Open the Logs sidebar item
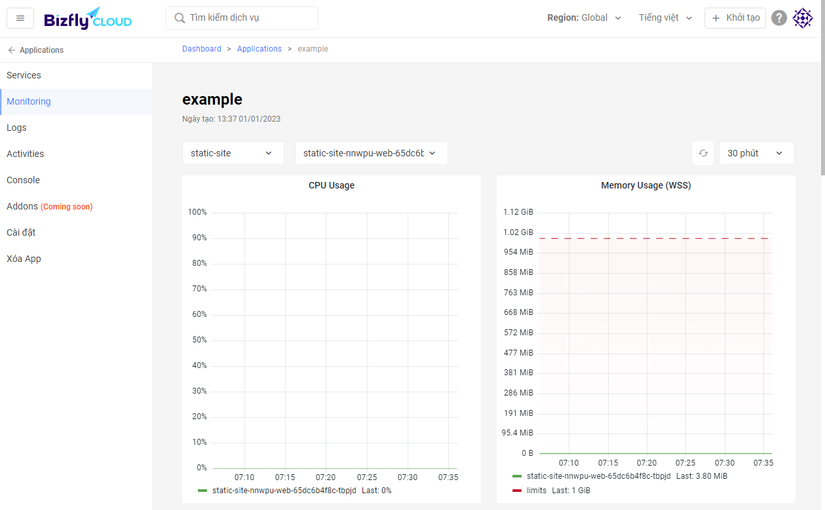 (17, 128)
